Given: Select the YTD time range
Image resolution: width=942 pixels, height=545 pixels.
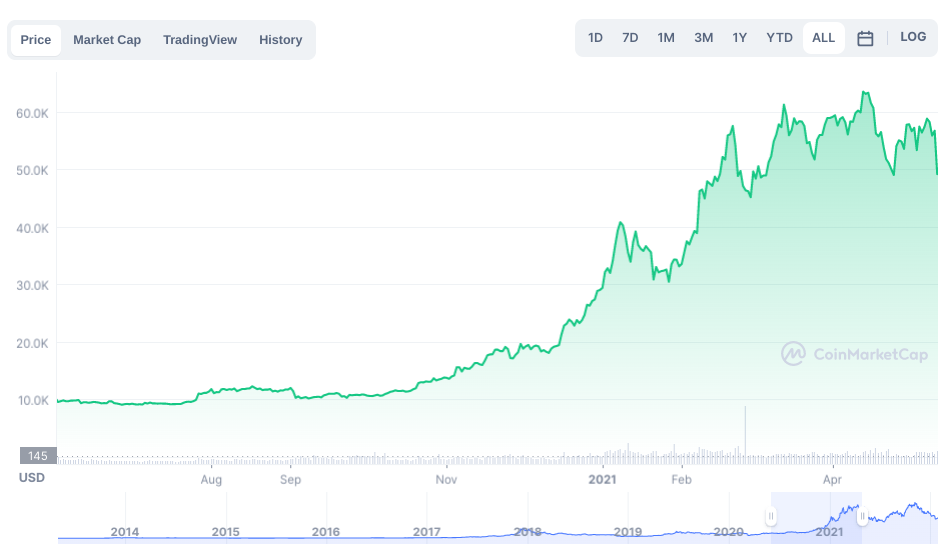Looking at the screenshot, I should (x=779, y=38).
